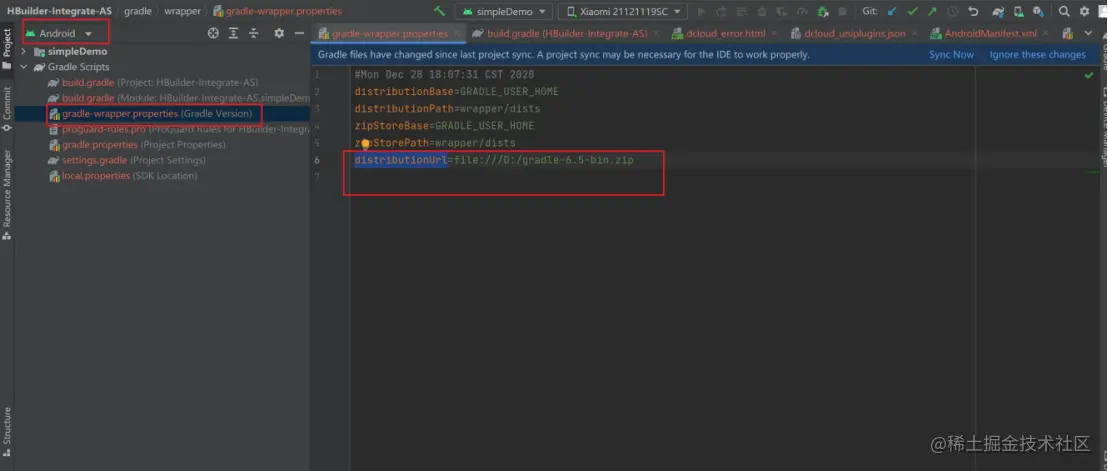Click distributionBase=GRADLE_USER_HOME line
This screenshot has width=1108, height=471.
(456, 92)
